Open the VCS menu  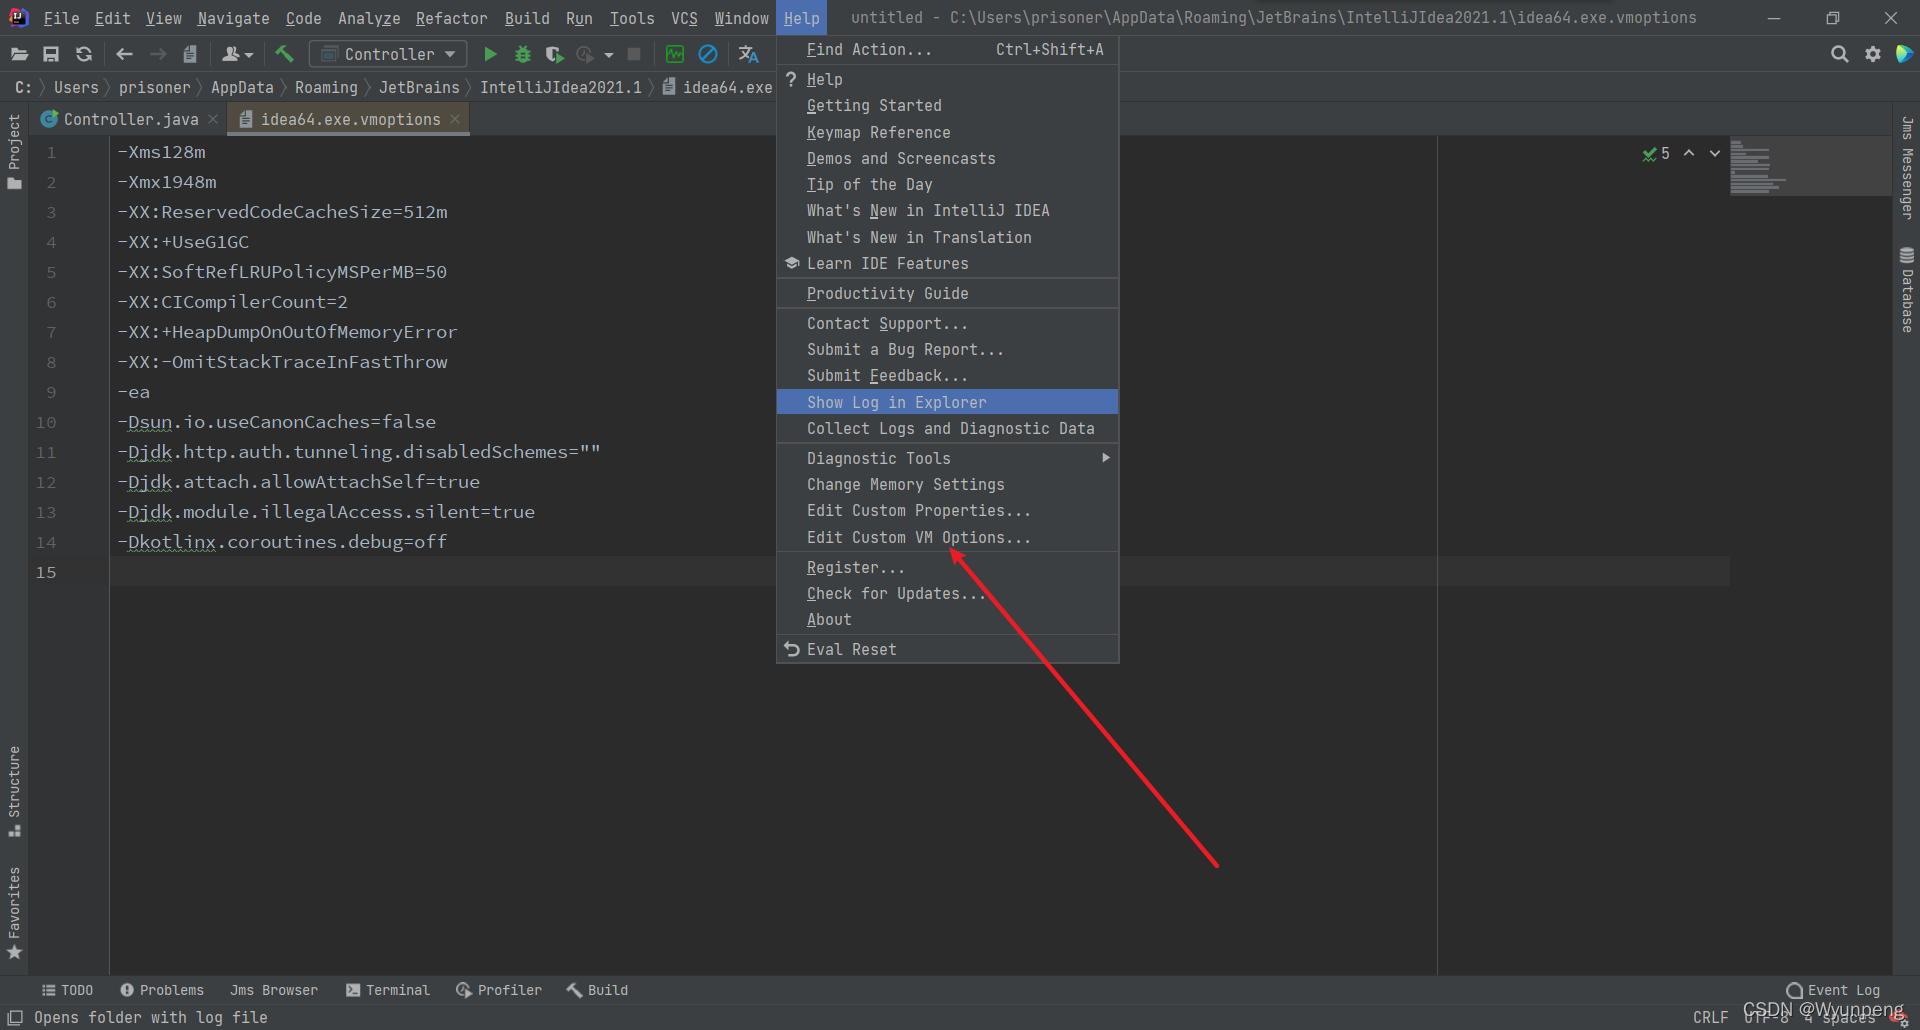(x=684, y=18)
